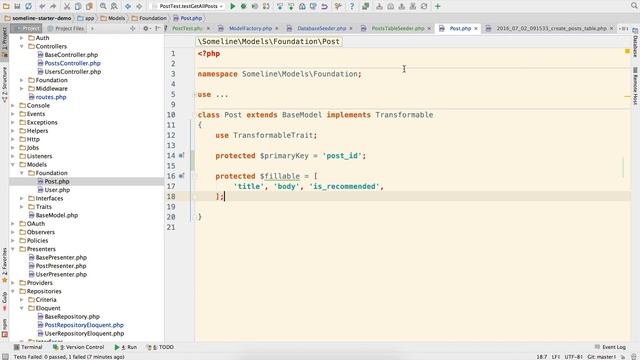Click the green plus icon in toolbar

point(438,6)
